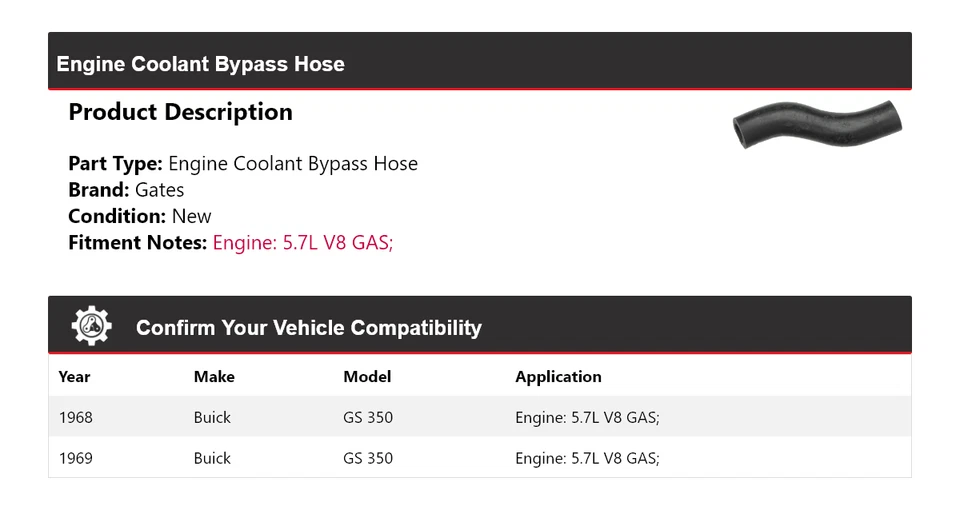The width and height of the screenshot is (960, 510).
Task: Click the Application cell in the 1968 row
Action: 587,417
